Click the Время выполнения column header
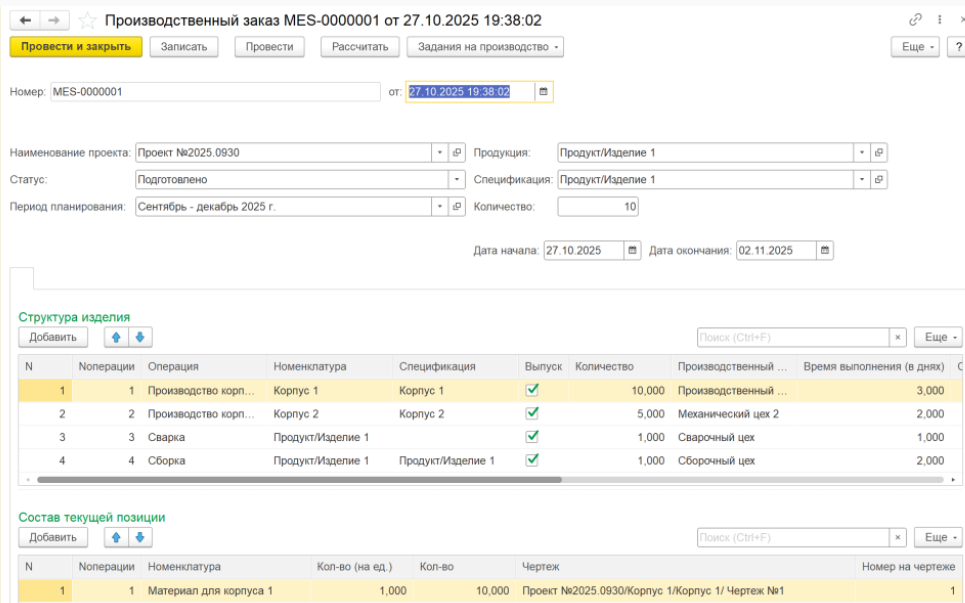The width and height of the screenshot is (965, 603). (x=874, y=367)
